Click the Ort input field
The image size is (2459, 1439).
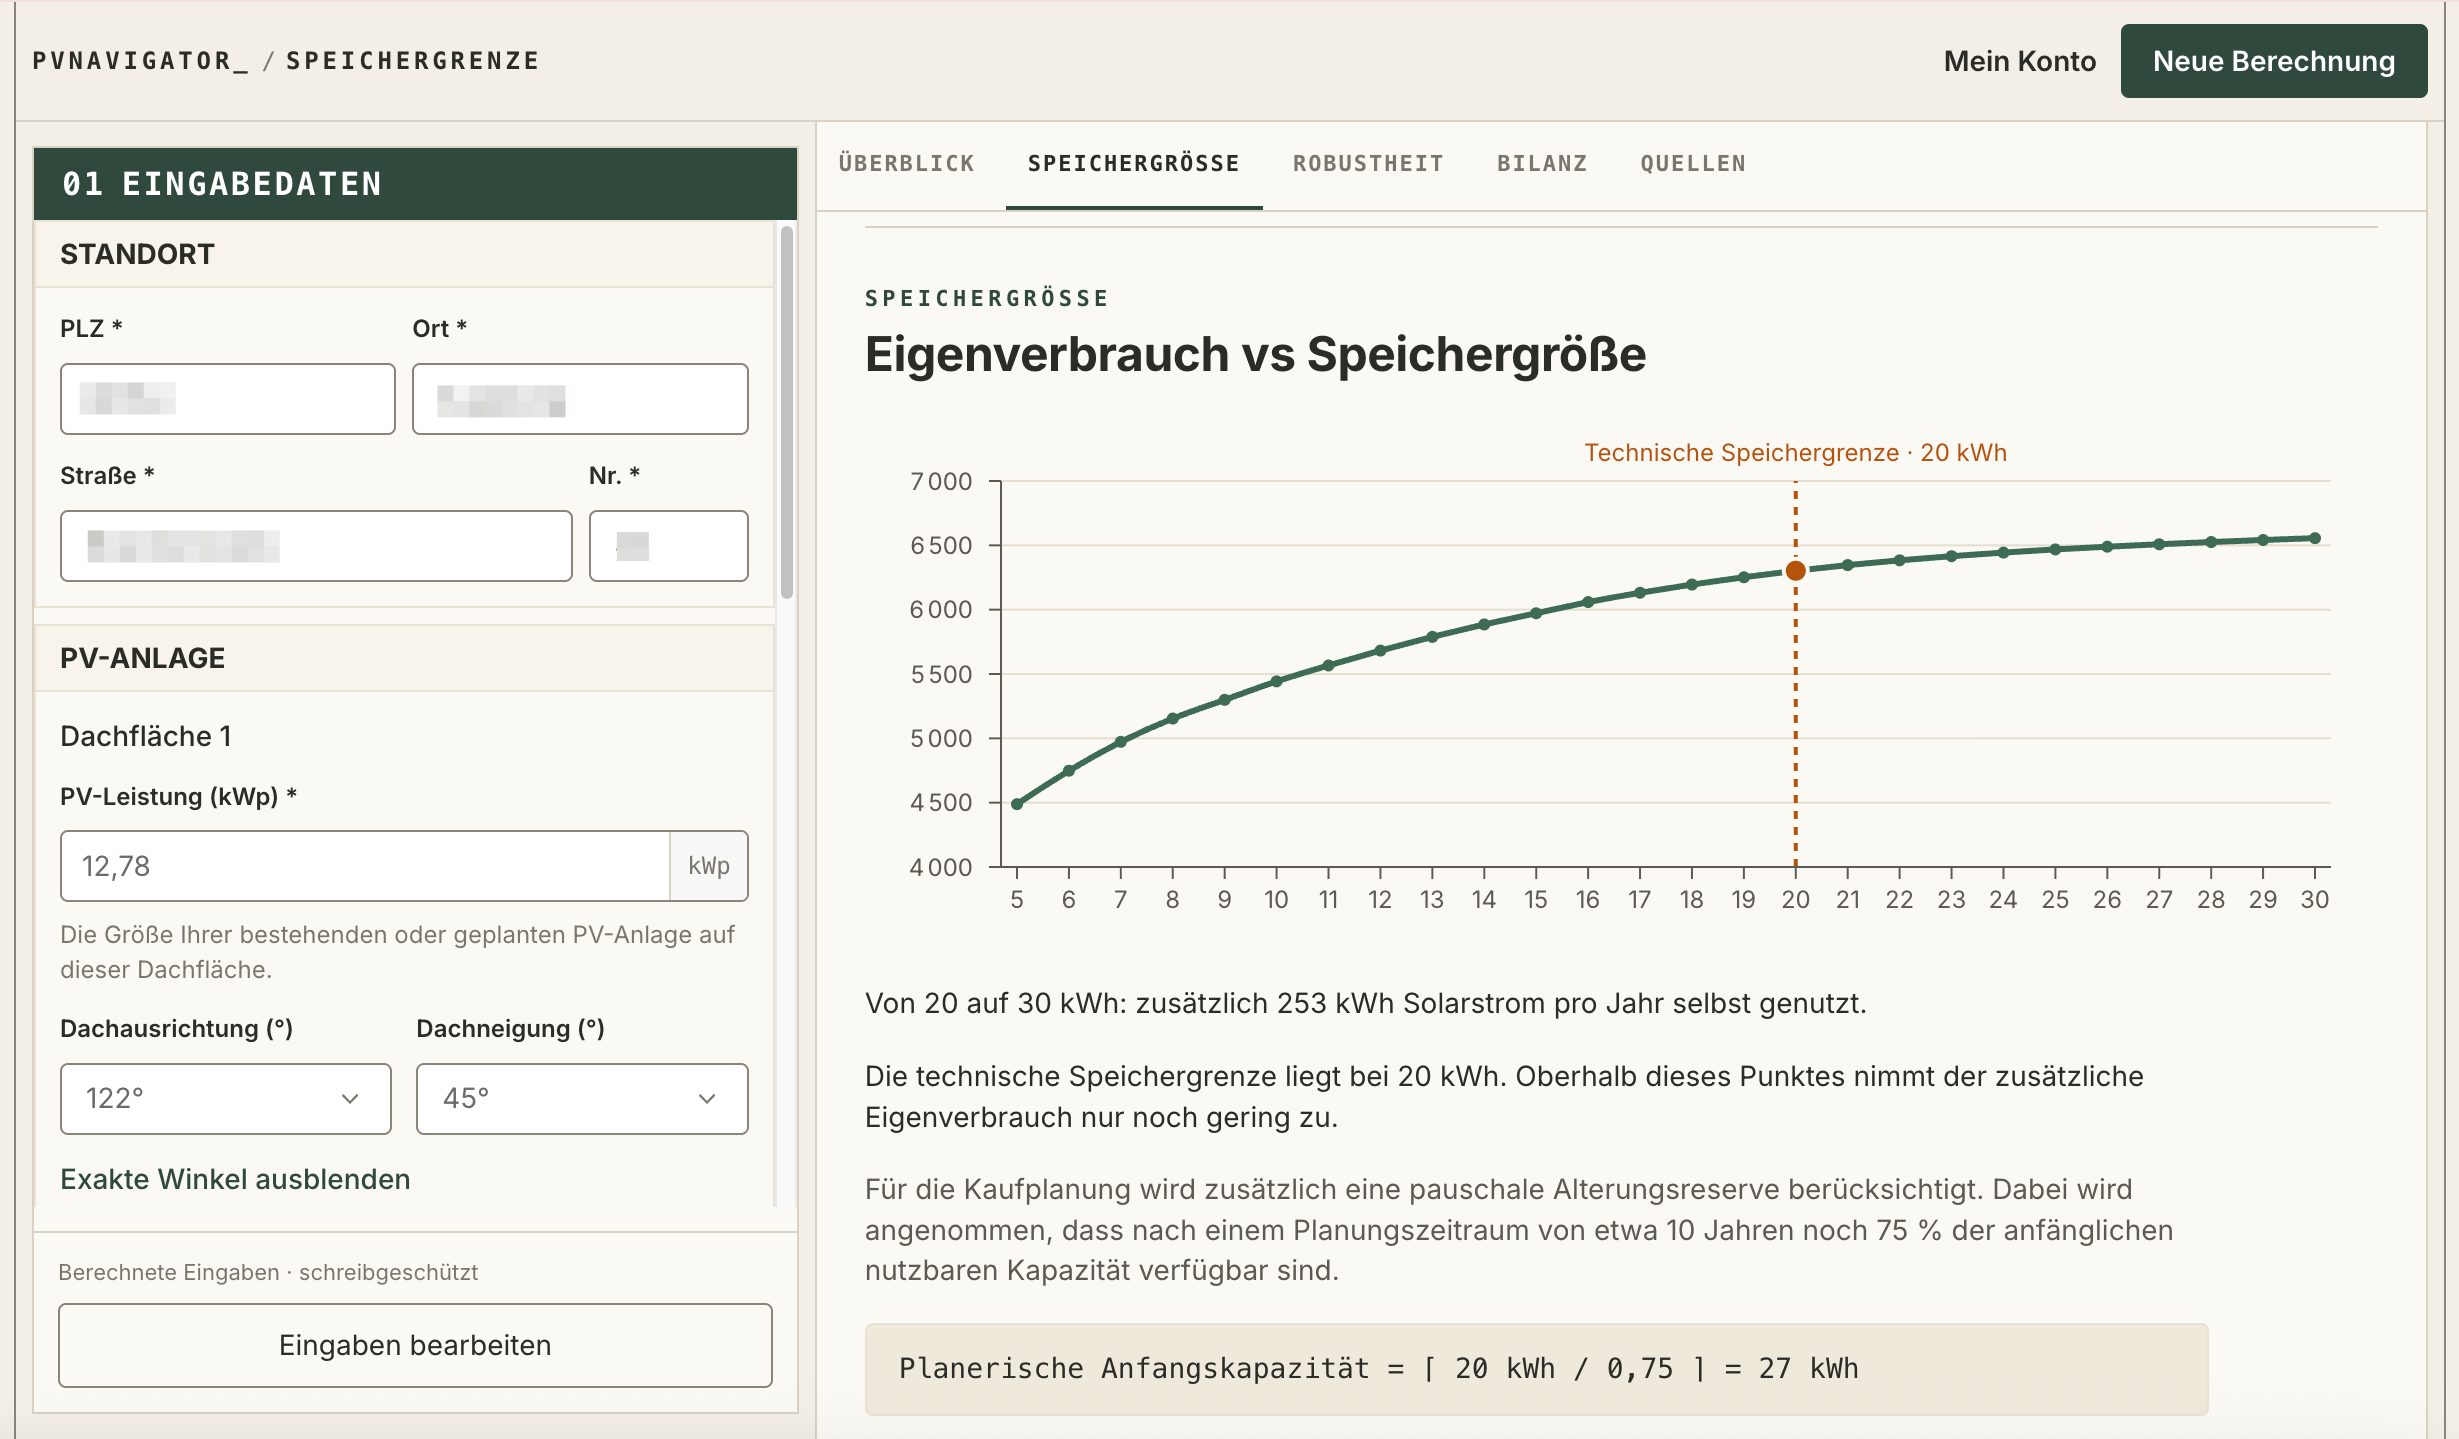click(580, 399)
